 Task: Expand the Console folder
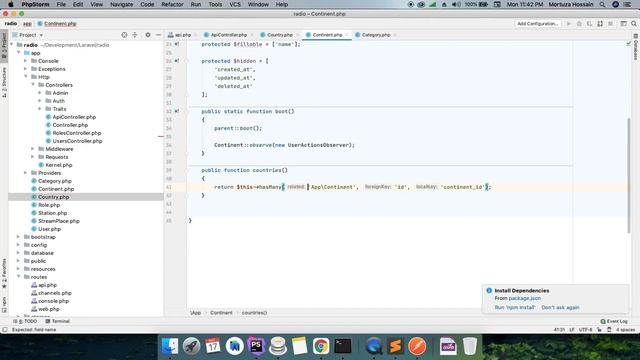click(x=26, y=61)
